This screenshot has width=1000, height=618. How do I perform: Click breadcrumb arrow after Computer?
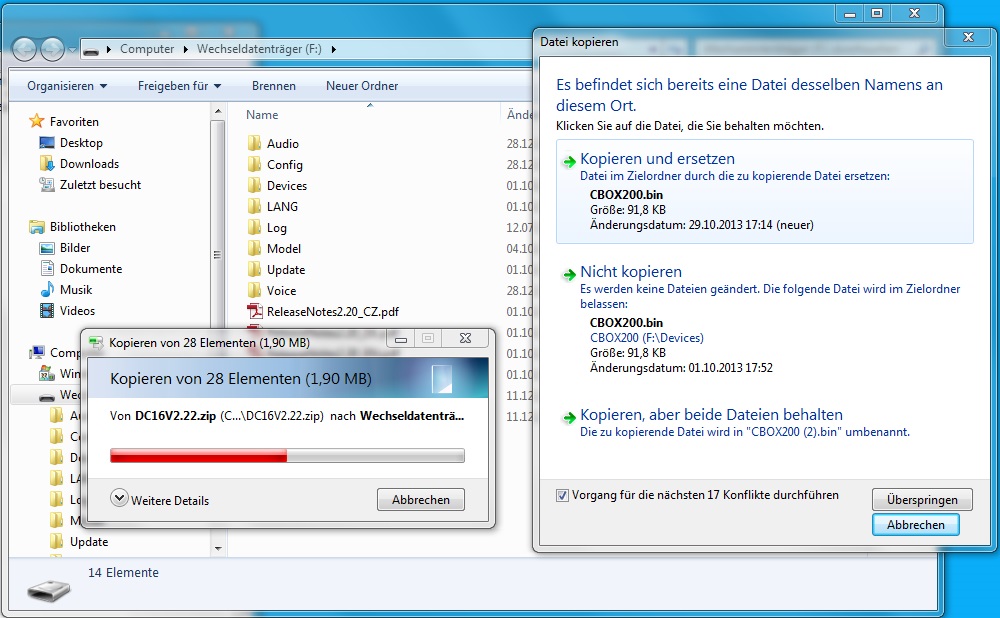coord(186,50)
